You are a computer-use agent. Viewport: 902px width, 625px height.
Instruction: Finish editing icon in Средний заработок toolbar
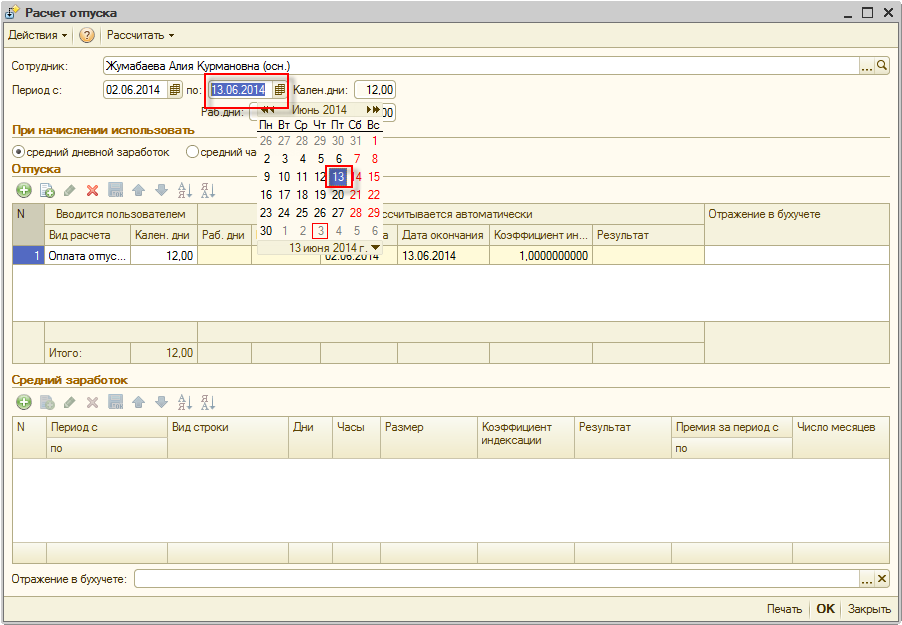(x=116, y=402)
